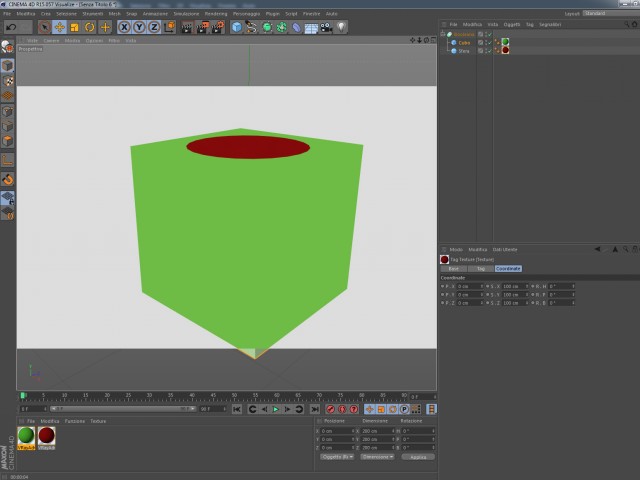This screenshot has width=640, height=480.
Task: Click the Undo arrow icon
Action: 11,27
